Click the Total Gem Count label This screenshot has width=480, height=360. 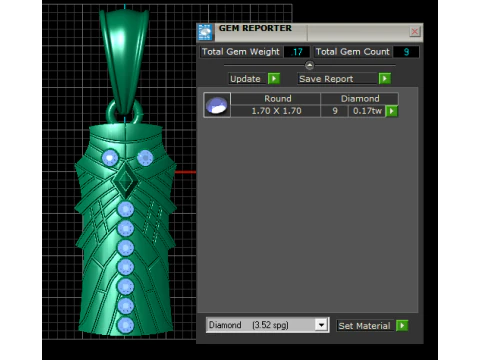tap(352, 52)
